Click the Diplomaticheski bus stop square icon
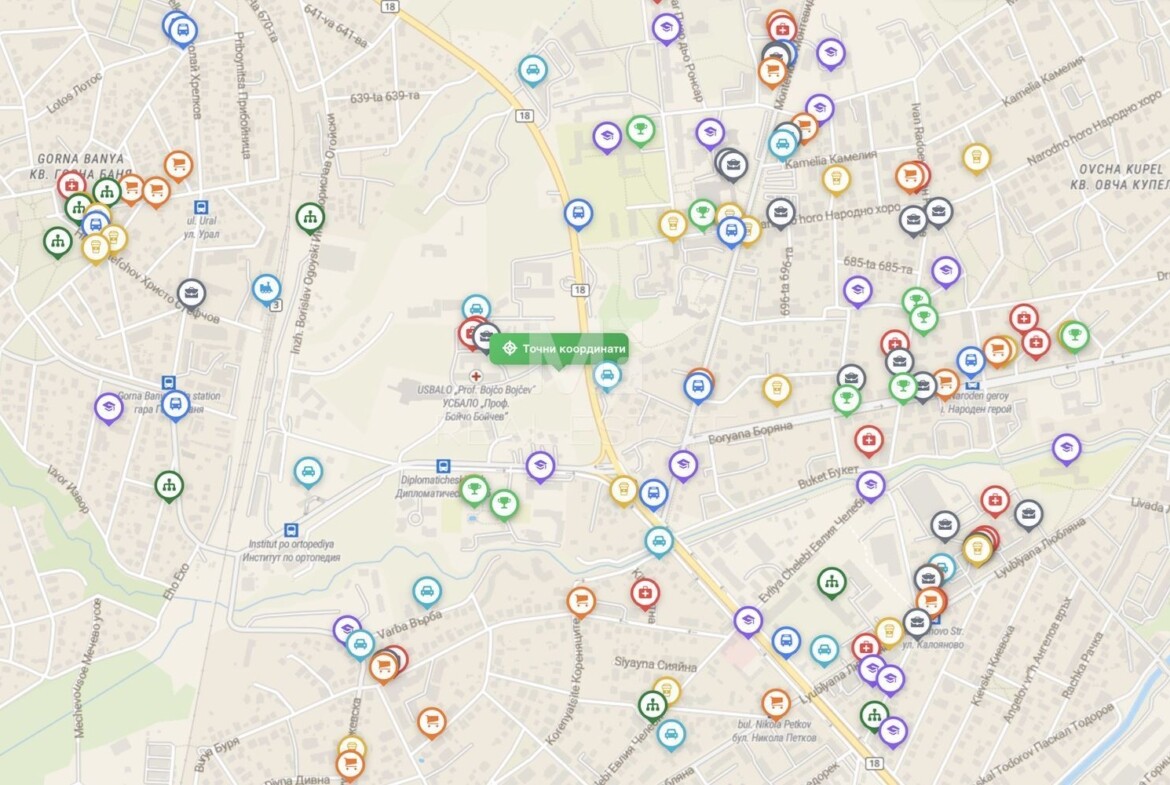The height and width of the screenshot is (785, 1170). [x=443, y=466]
